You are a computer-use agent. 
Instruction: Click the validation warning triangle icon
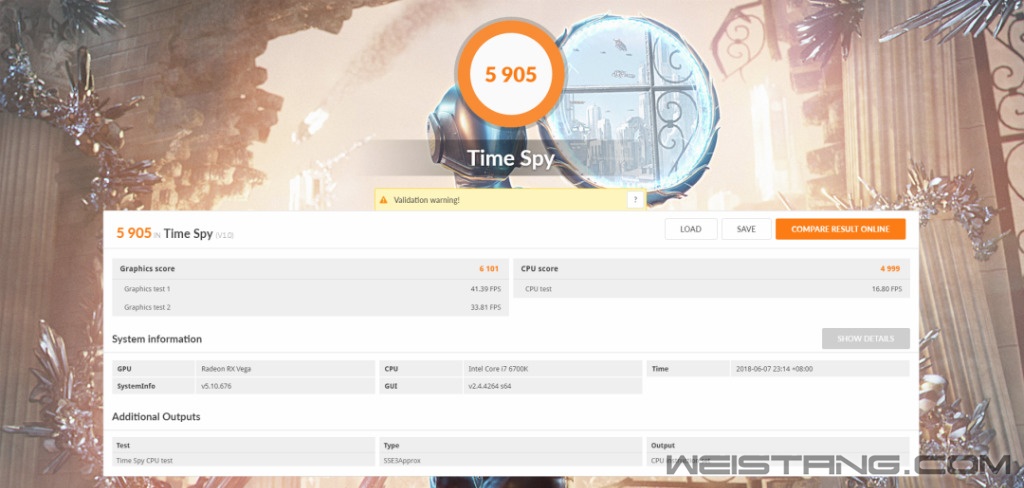click(x=383, y=200)
